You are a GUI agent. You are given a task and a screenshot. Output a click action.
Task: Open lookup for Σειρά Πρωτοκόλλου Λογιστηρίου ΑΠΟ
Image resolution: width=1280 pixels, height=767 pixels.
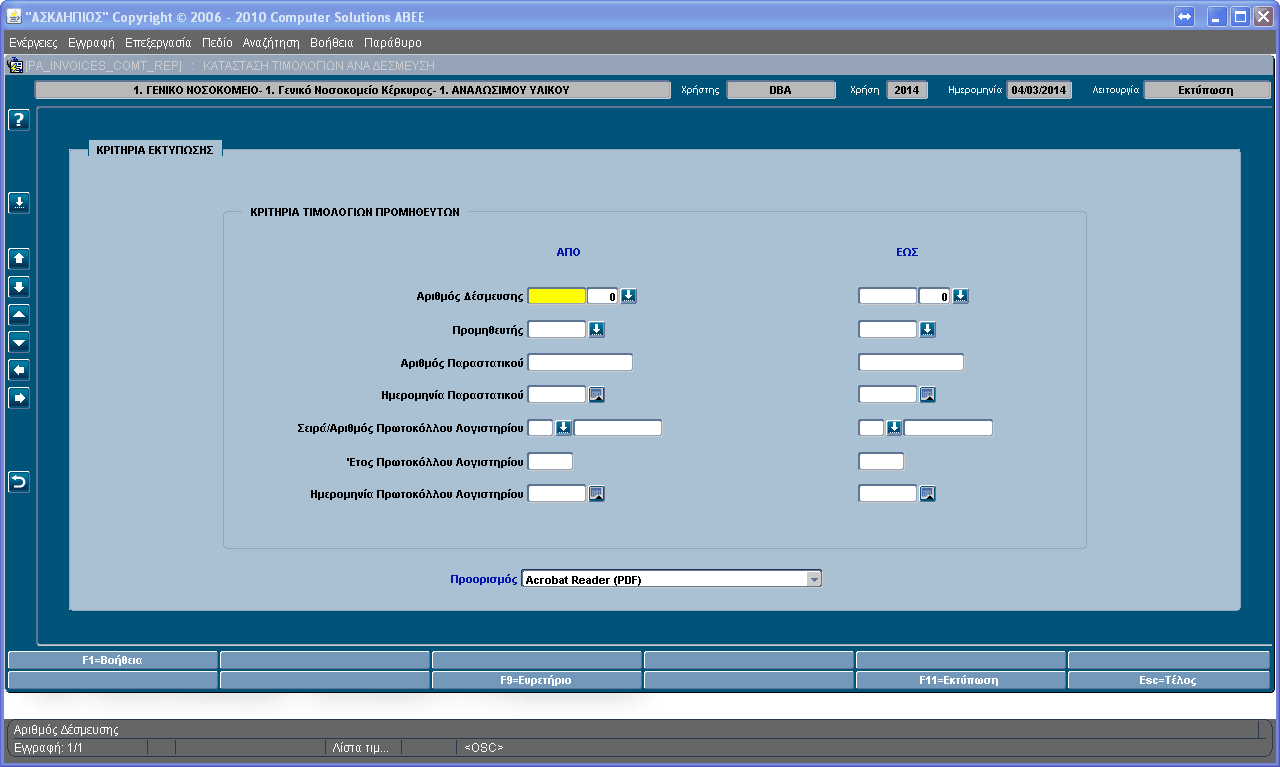click(563, 428)
